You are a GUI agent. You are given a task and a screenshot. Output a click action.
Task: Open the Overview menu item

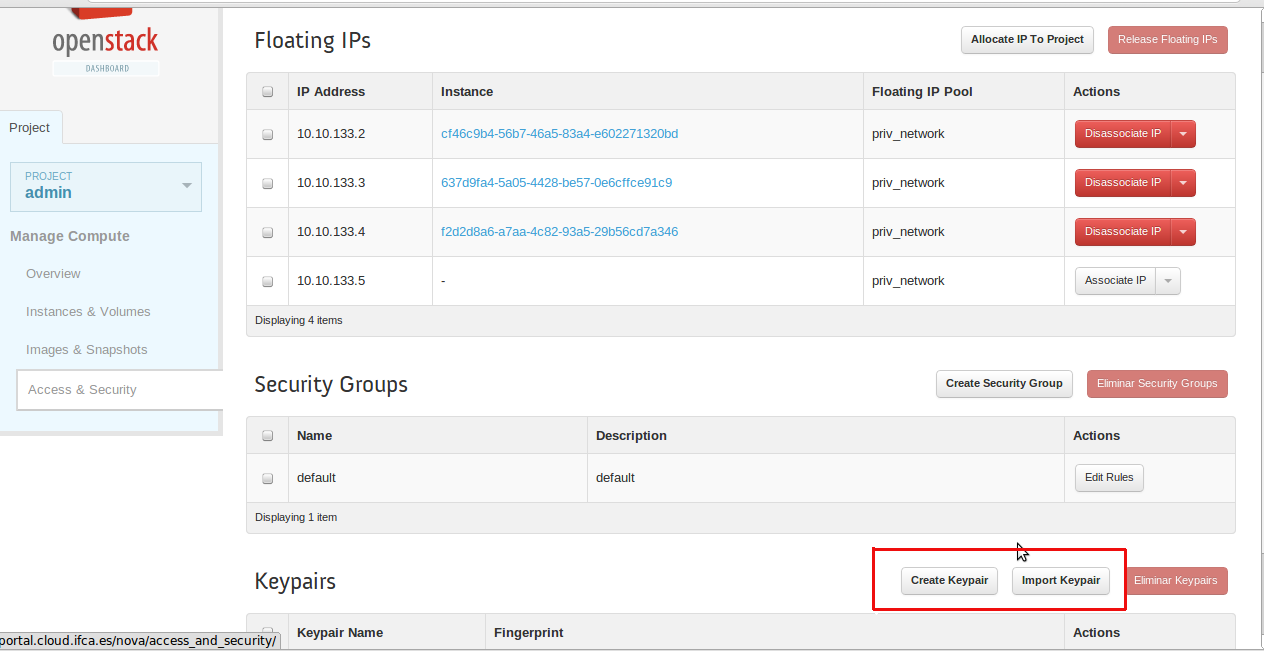53,274
